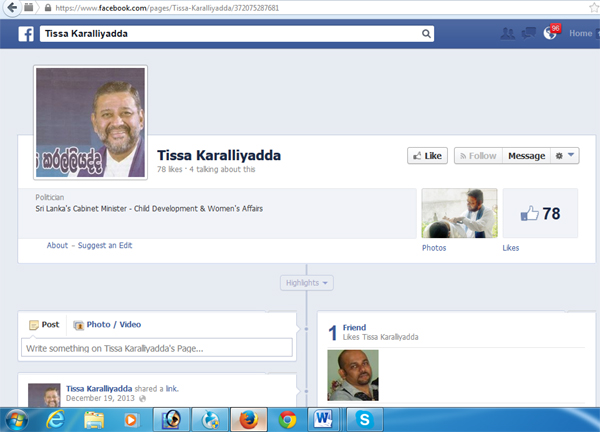Click the Tissa Karalliyadda page title
This screenshot has width=600, height=432.
219,155
